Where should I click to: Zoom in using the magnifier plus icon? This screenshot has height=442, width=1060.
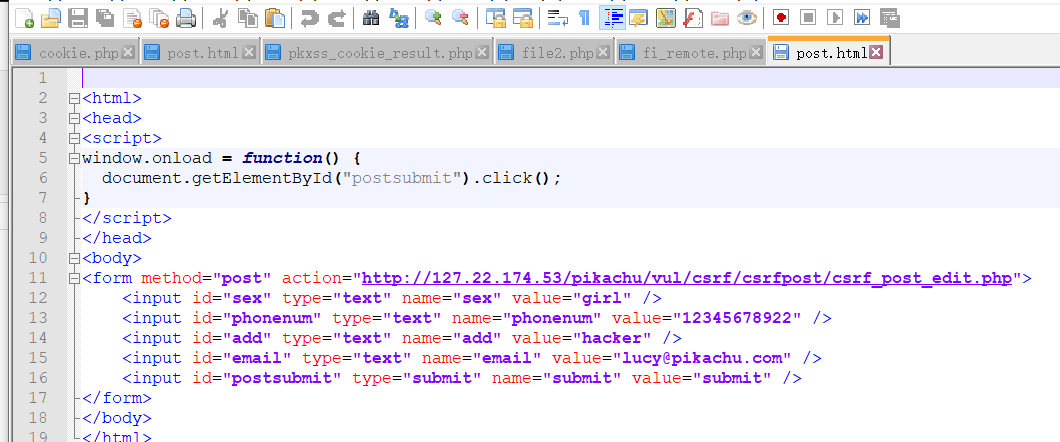click(x=433, y=18)
